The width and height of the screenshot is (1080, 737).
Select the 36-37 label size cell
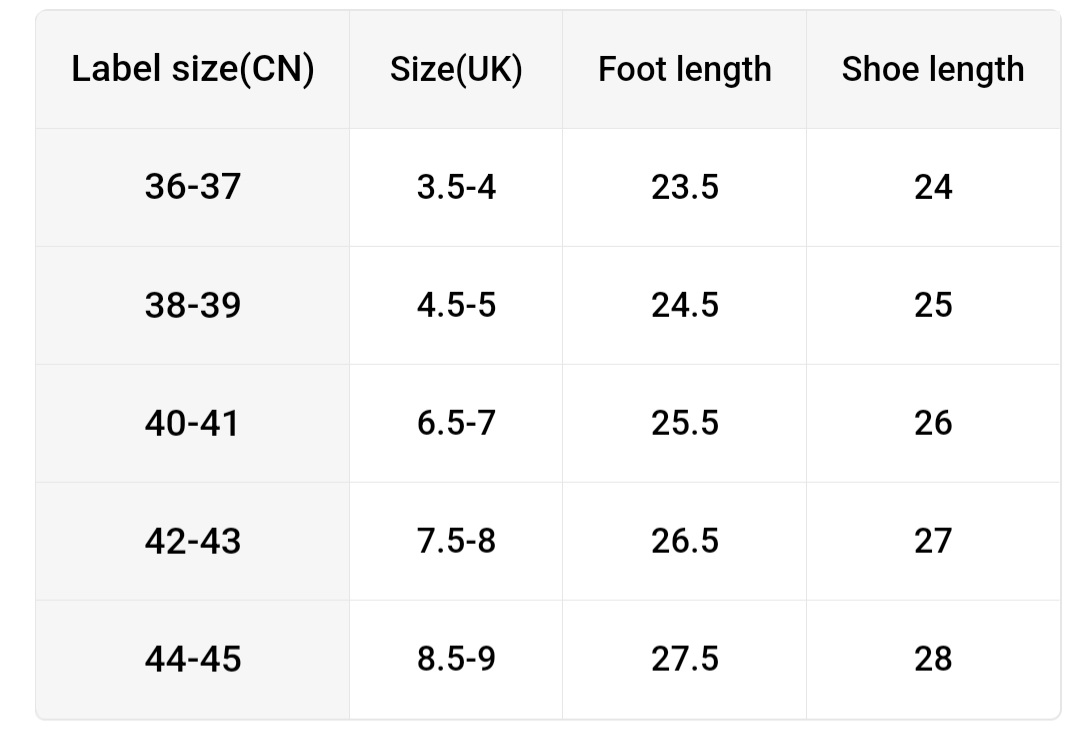click(x=193, y=187)
